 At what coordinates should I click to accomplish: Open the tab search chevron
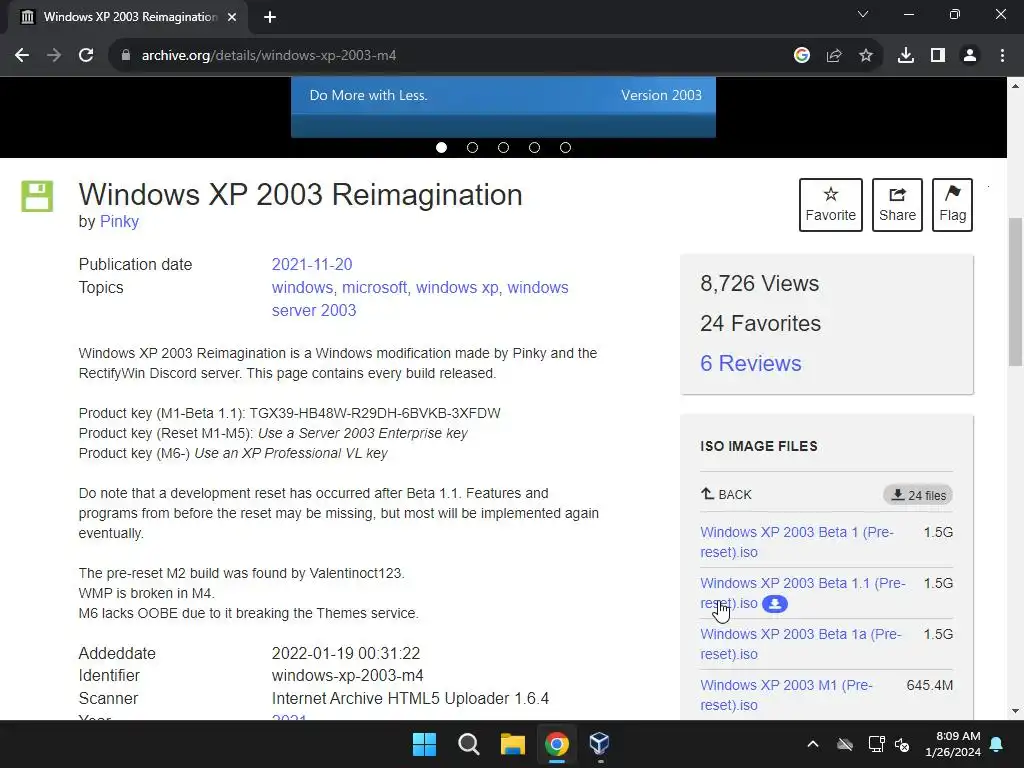point(863,14)
